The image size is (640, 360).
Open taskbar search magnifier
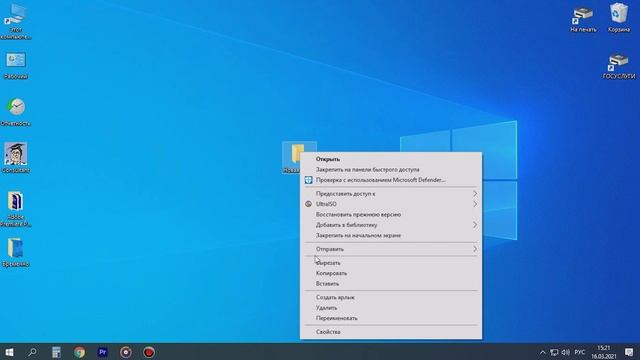click(x=32, y=352)
